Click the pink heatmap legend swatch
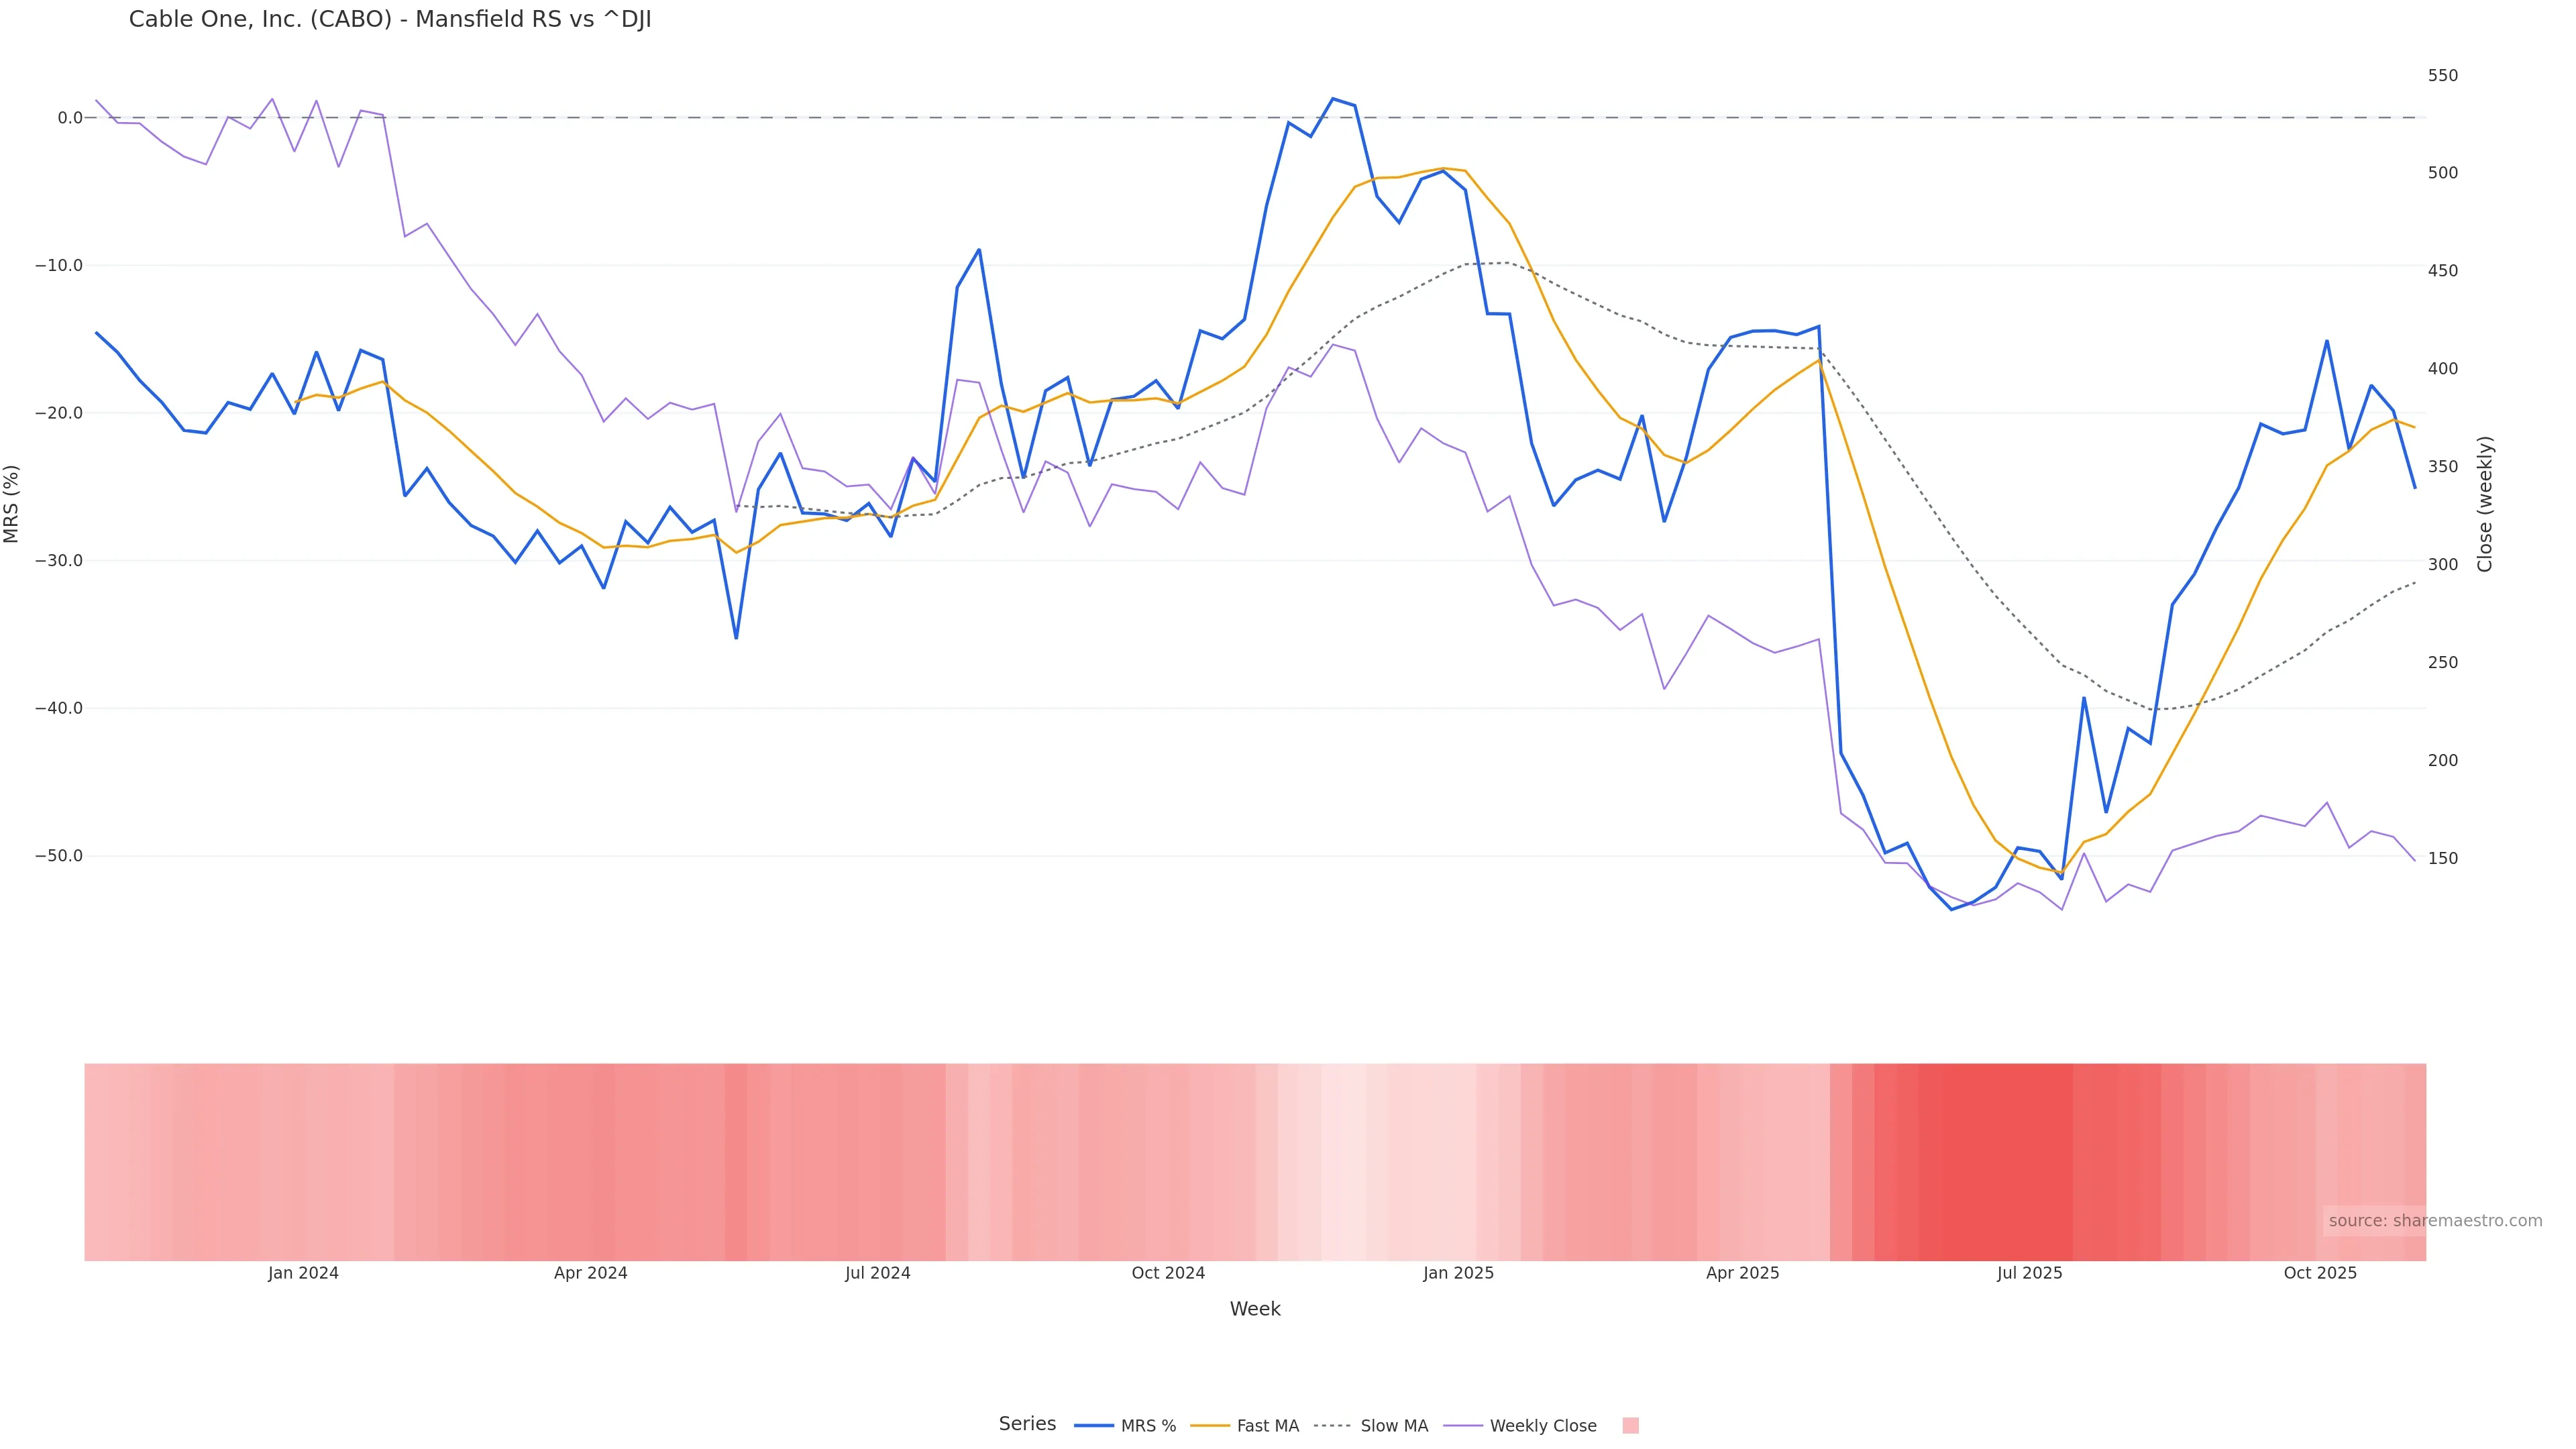Viewport: 2576px width, 1449px height. point(1630,1426)
